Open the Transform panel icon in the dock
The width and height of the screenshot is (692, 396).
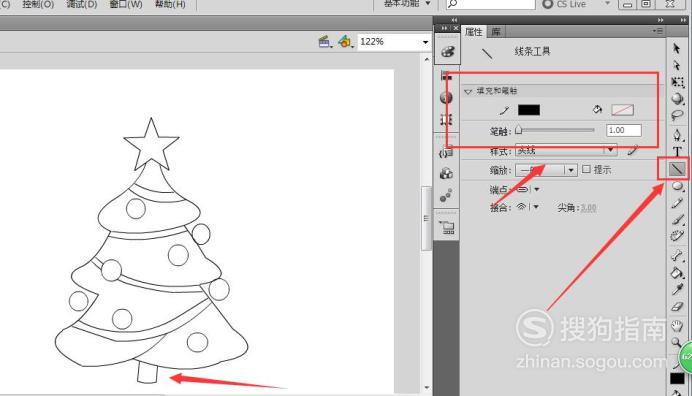tap(446, 119)
